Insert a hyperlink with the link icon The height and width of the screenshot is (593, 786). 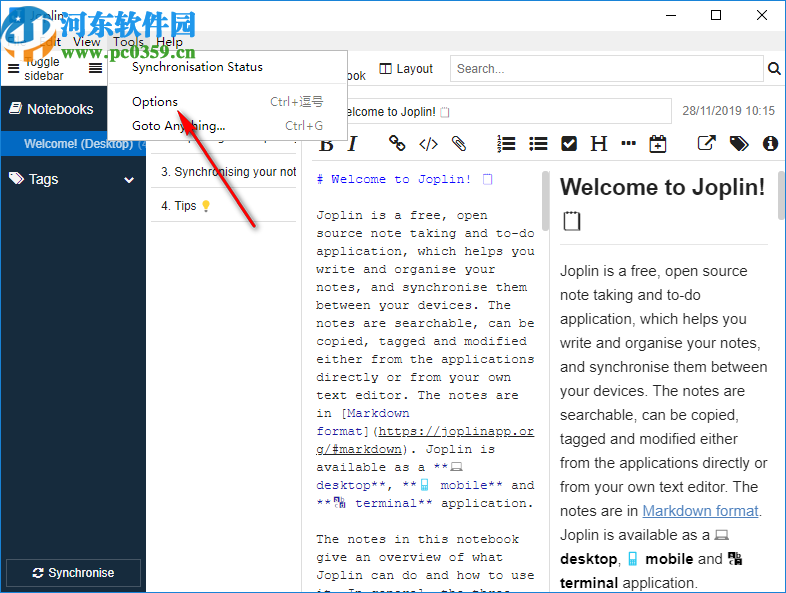[397, 143]
